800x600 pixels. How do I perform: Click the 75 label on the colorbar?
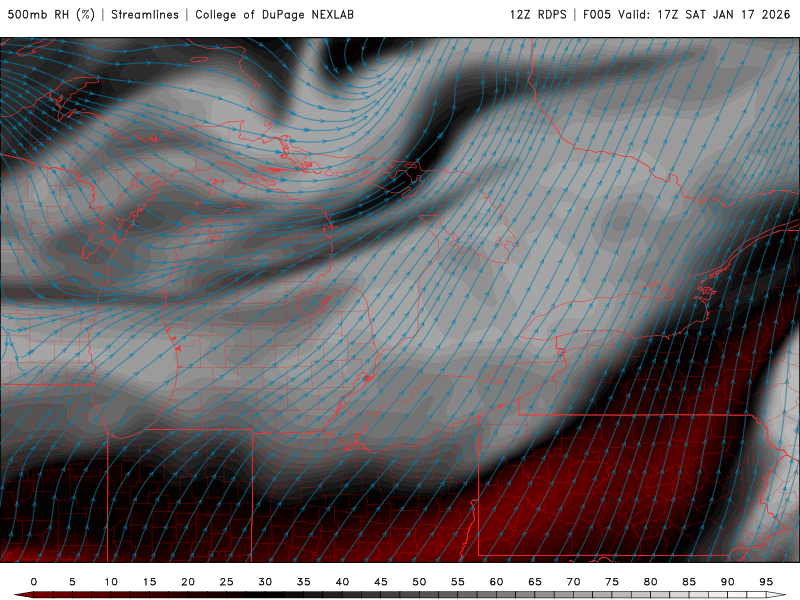(612, 582)
